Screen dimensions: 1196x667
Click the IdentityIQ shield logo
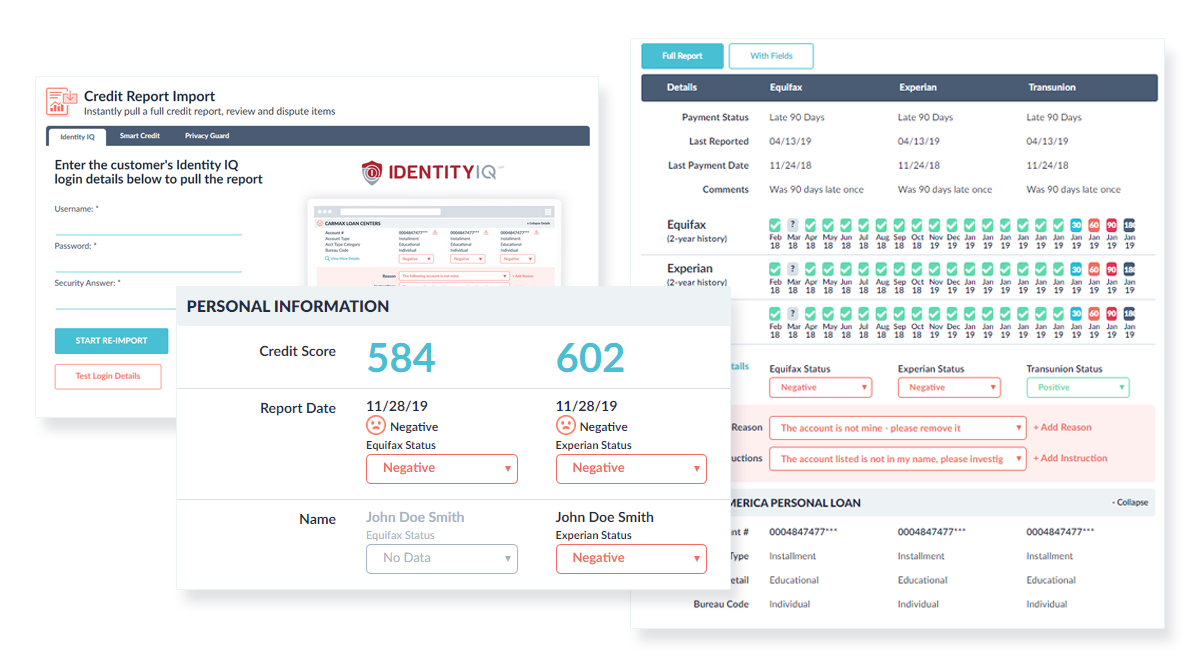(374, 171)
